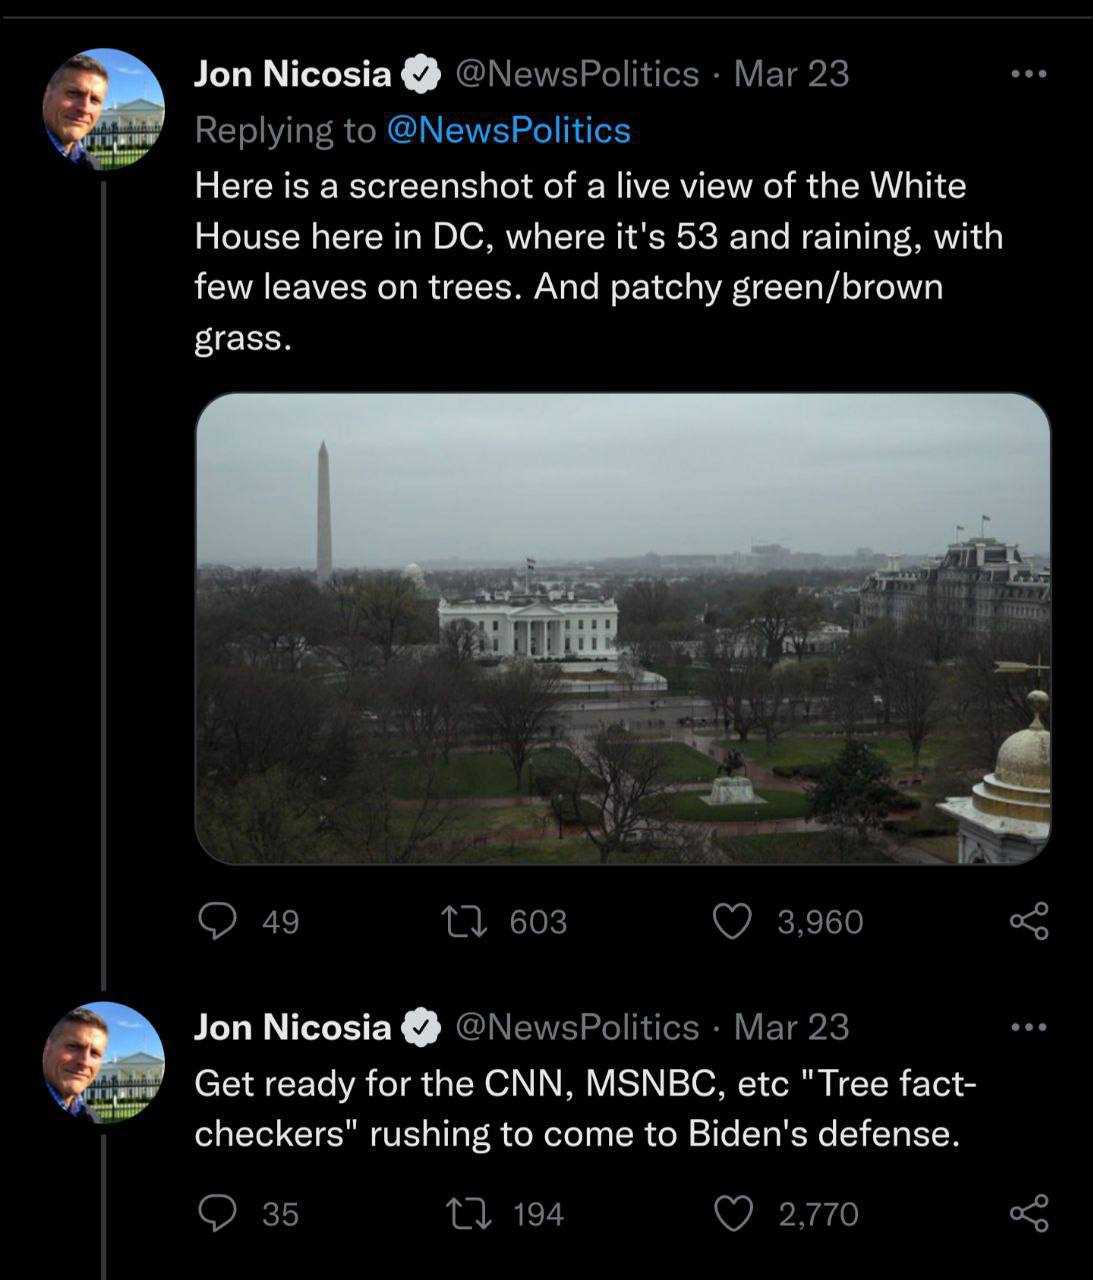The height and width of the screenshot is (1280, 1093).
Task: View second tweet's profile avatar
Action: pyautogui.click(x=103, y=1062)
